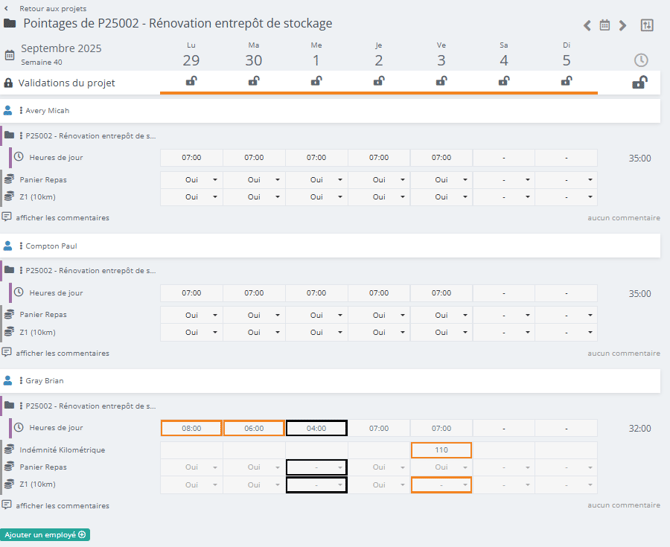Go to previous week arrow

tap(588, 25)
